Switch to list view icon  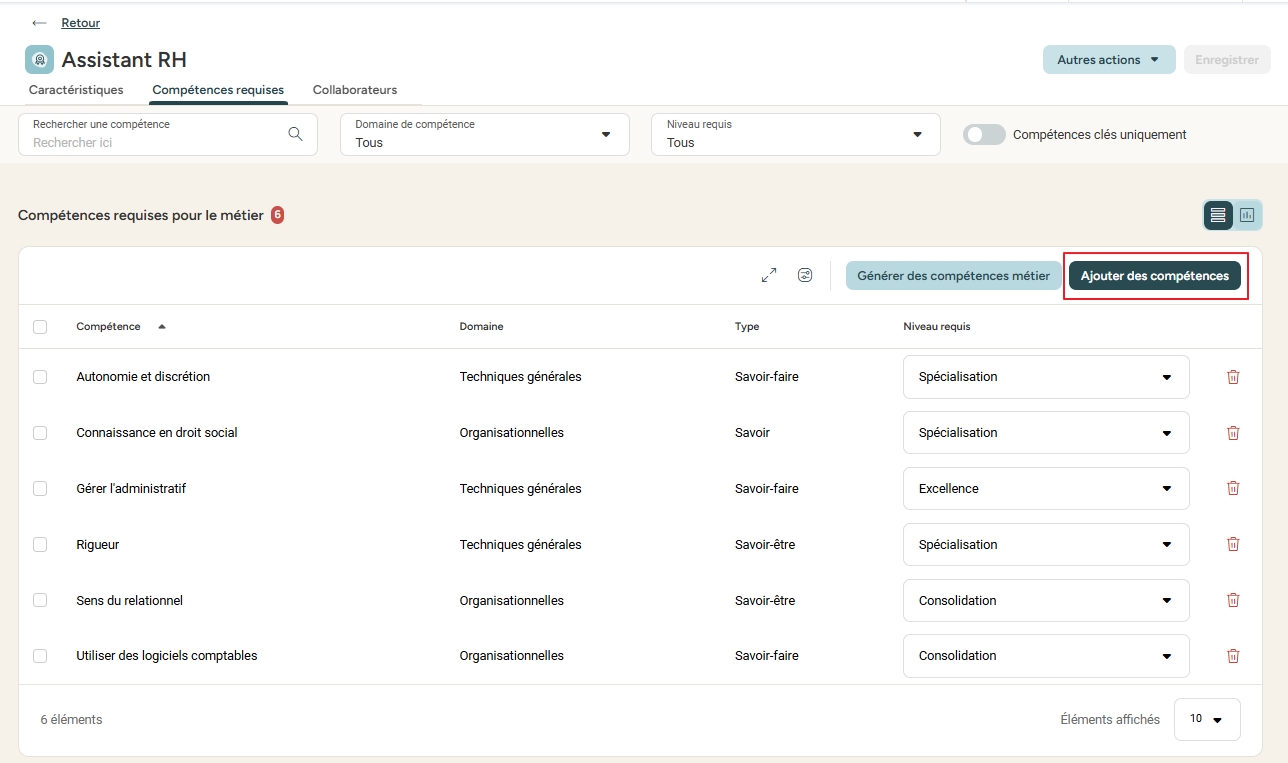point(1218,215)
